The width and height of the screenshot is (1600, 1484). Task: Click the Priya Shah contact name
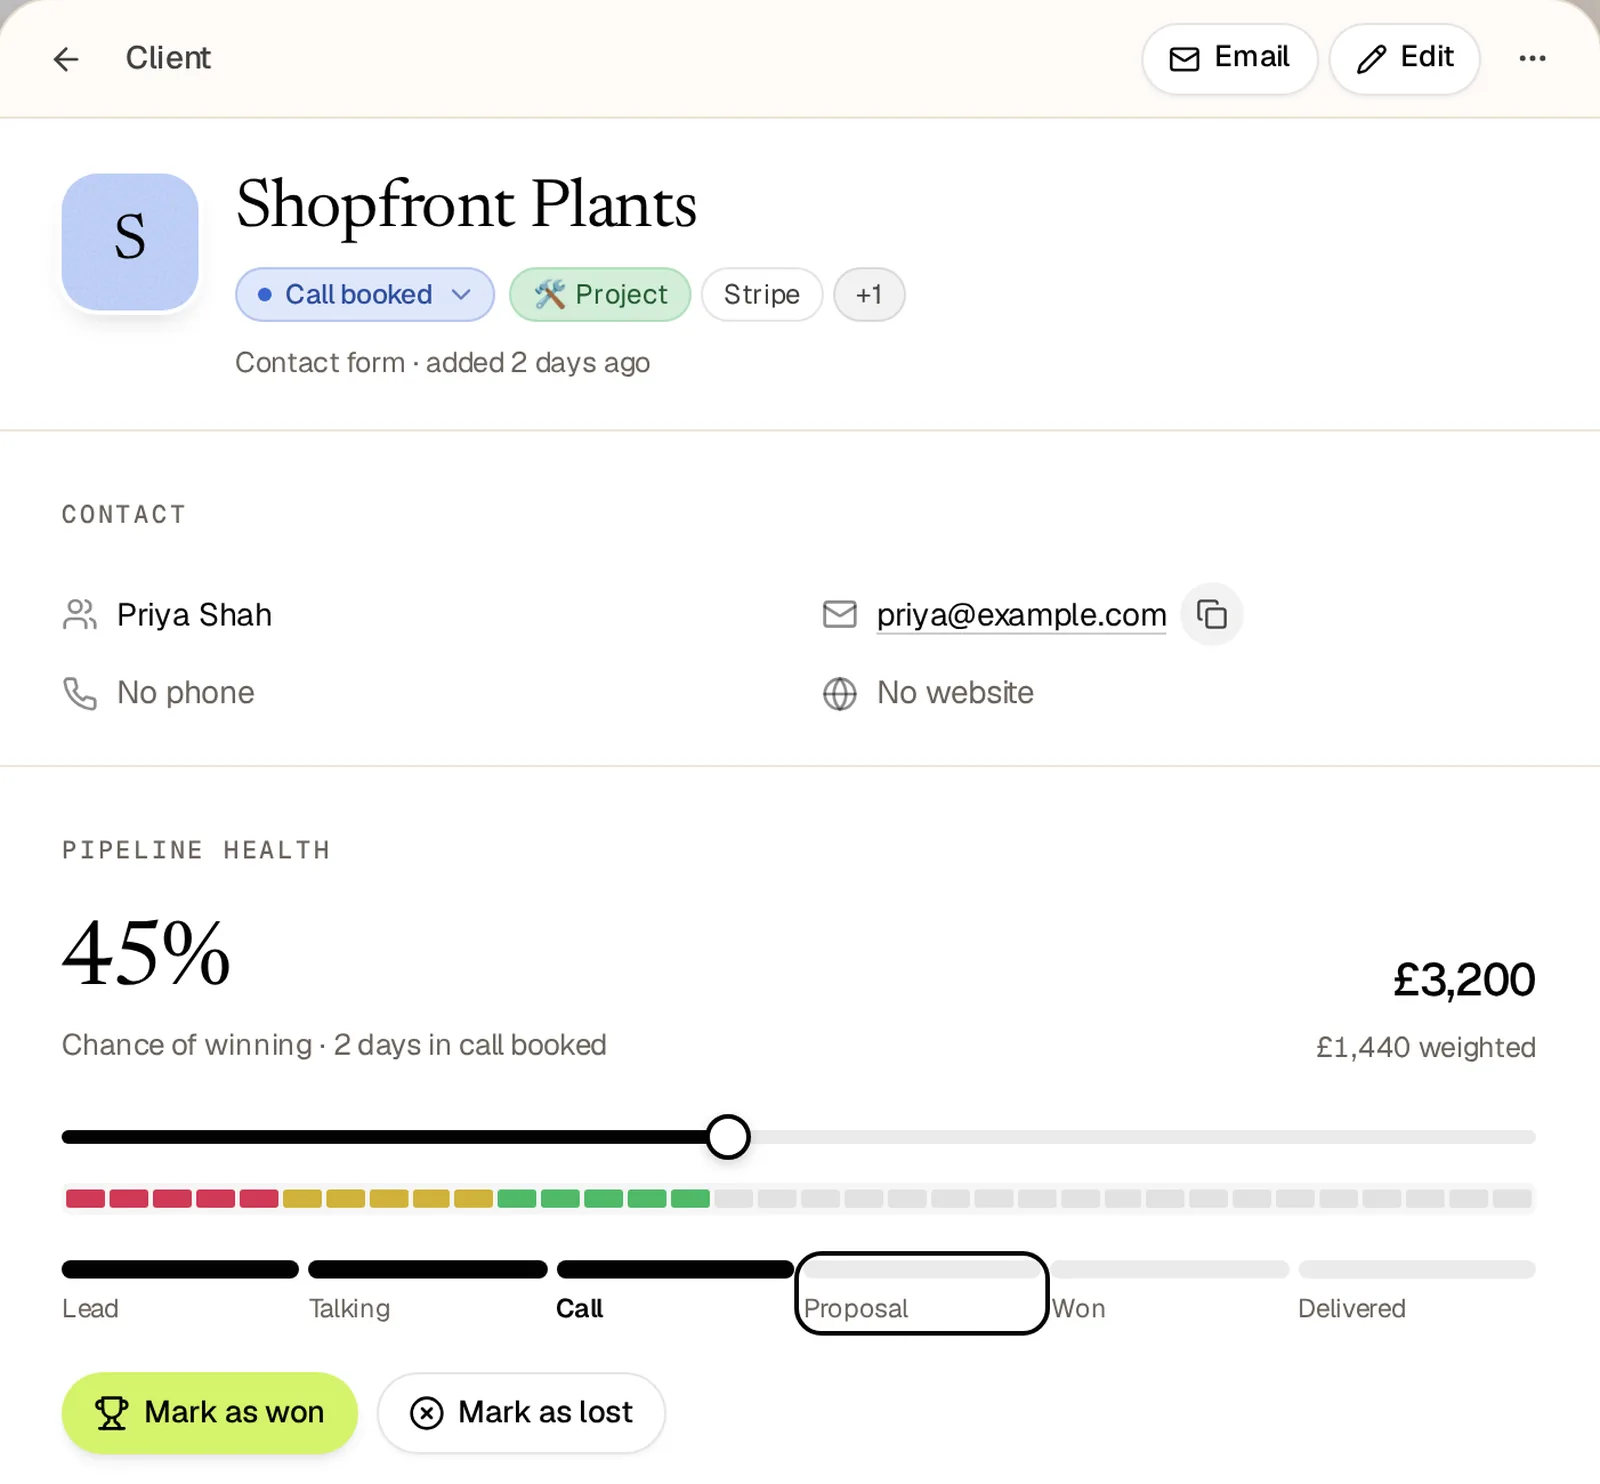coord(194,615)
